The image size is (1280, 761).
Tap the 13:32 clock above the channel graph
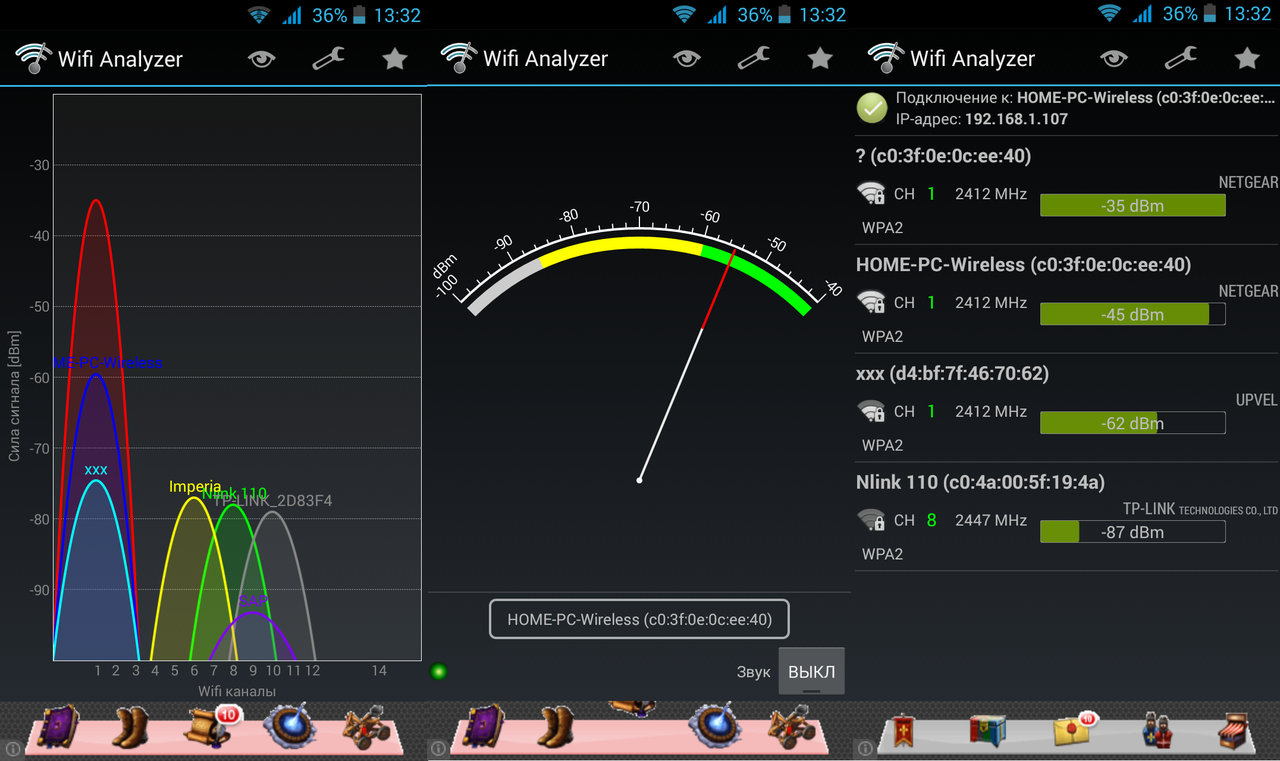tap(398, 15)
